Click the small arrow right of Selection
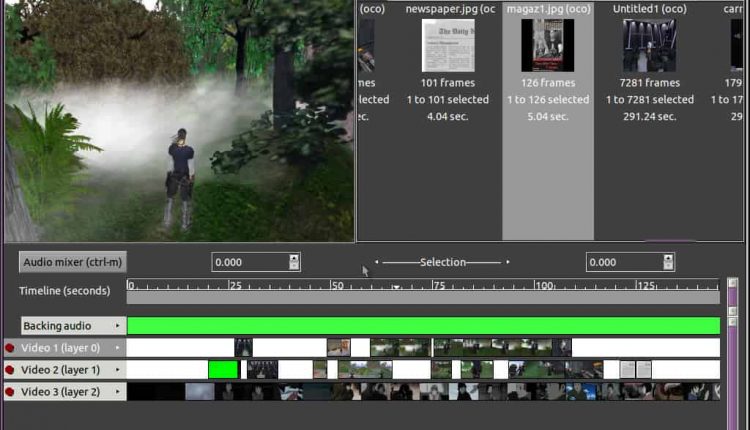750x430 pixels. pyautogui.click(x=507, y=262)
